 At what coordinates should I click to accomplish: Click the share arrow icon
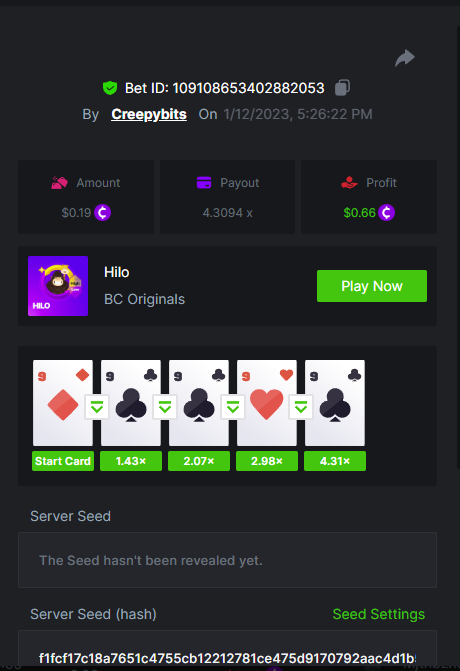point(405,58)
